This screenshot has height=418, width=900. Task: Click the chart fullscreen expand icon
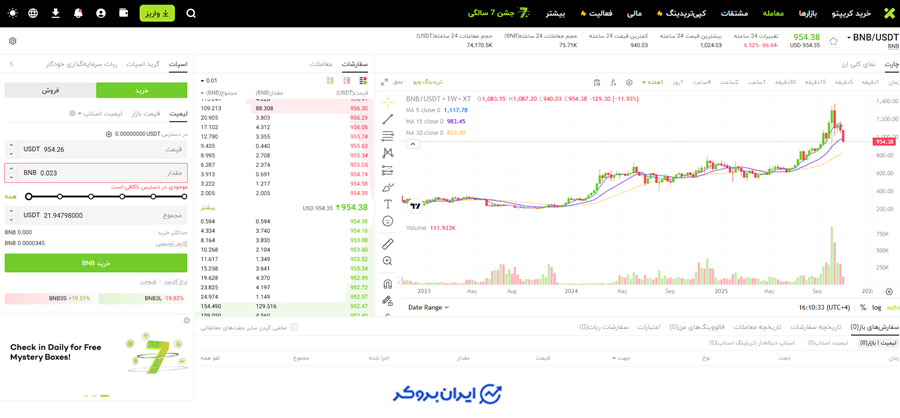click(x=385, y=82)
